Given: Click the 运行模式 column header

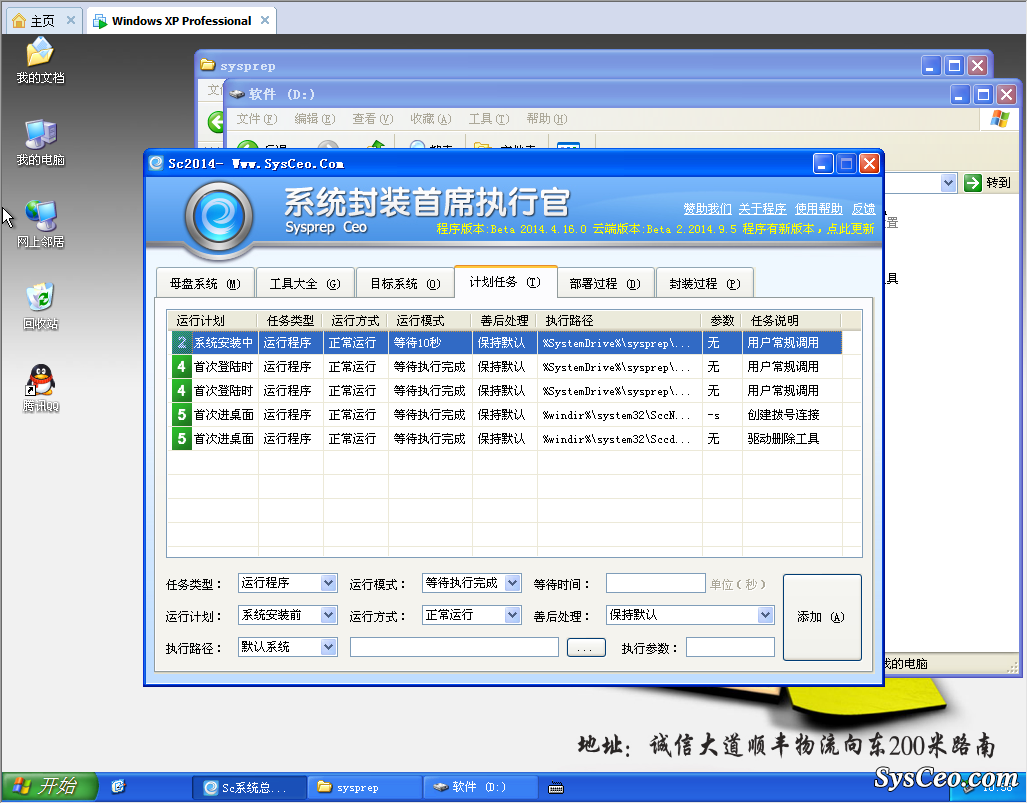Looking at the screenshot, I should click(x=429, y=321).
